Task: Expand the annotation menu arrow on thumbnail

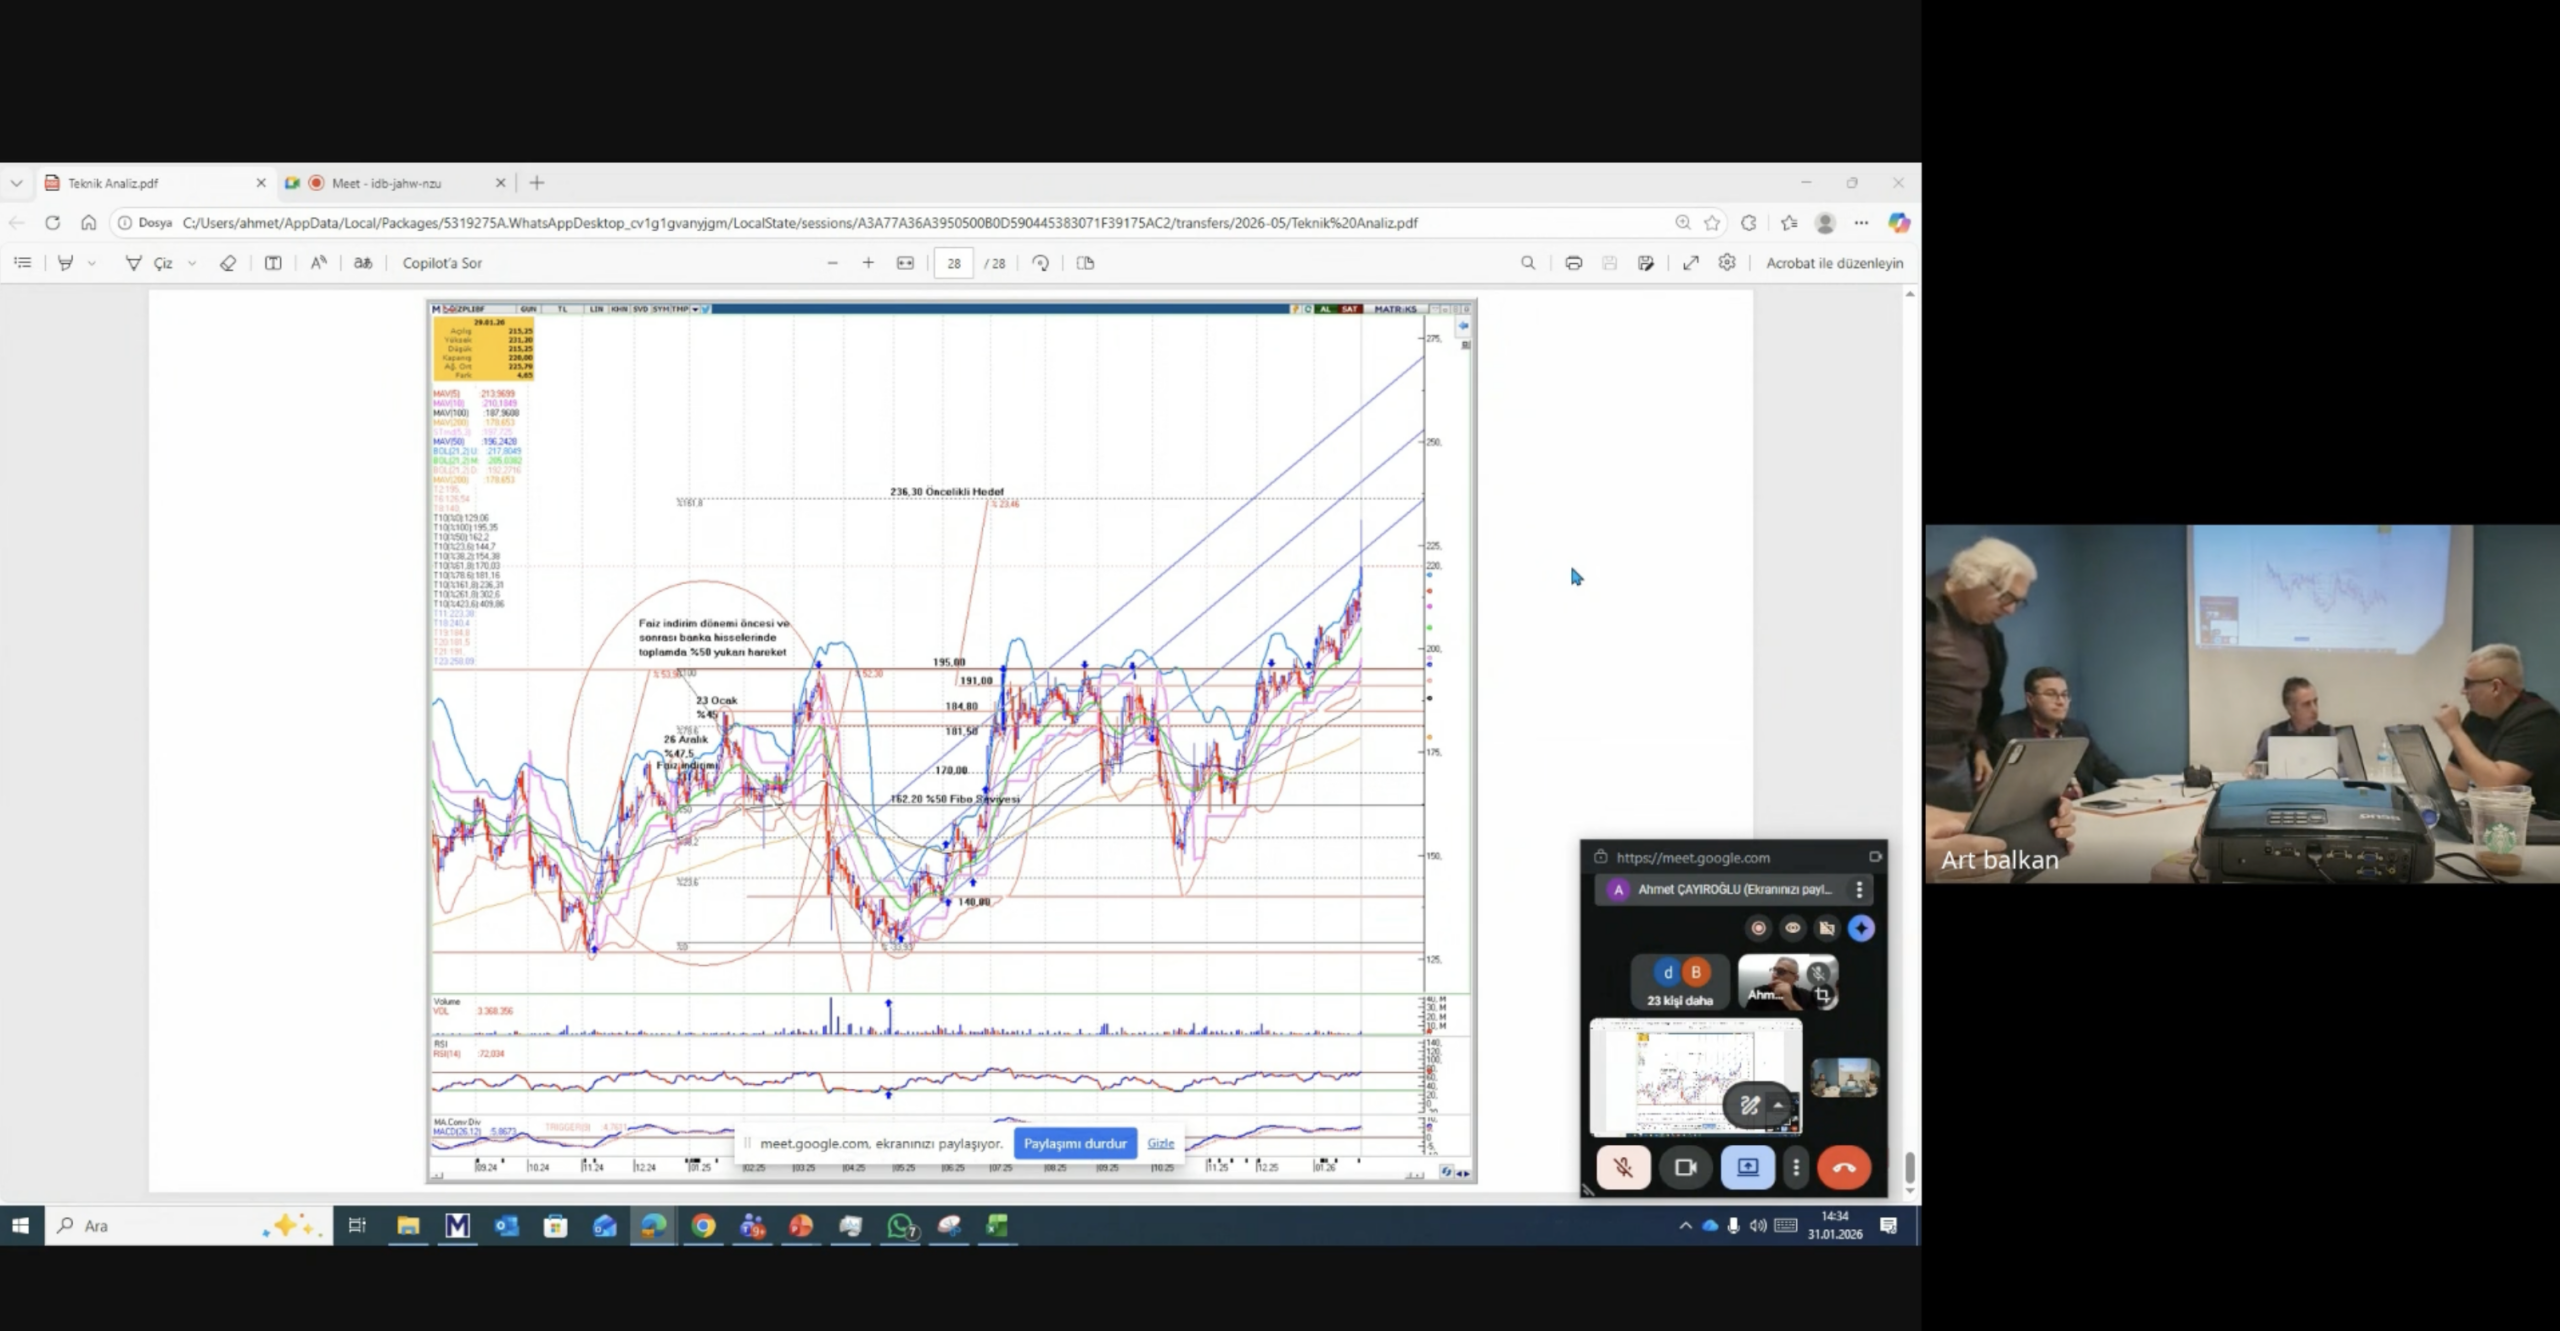Action: 1778,1105
